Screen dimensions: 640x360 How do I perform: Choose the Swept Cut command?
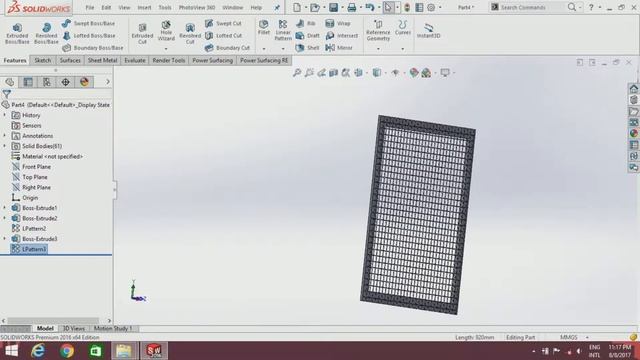[223, 24]
